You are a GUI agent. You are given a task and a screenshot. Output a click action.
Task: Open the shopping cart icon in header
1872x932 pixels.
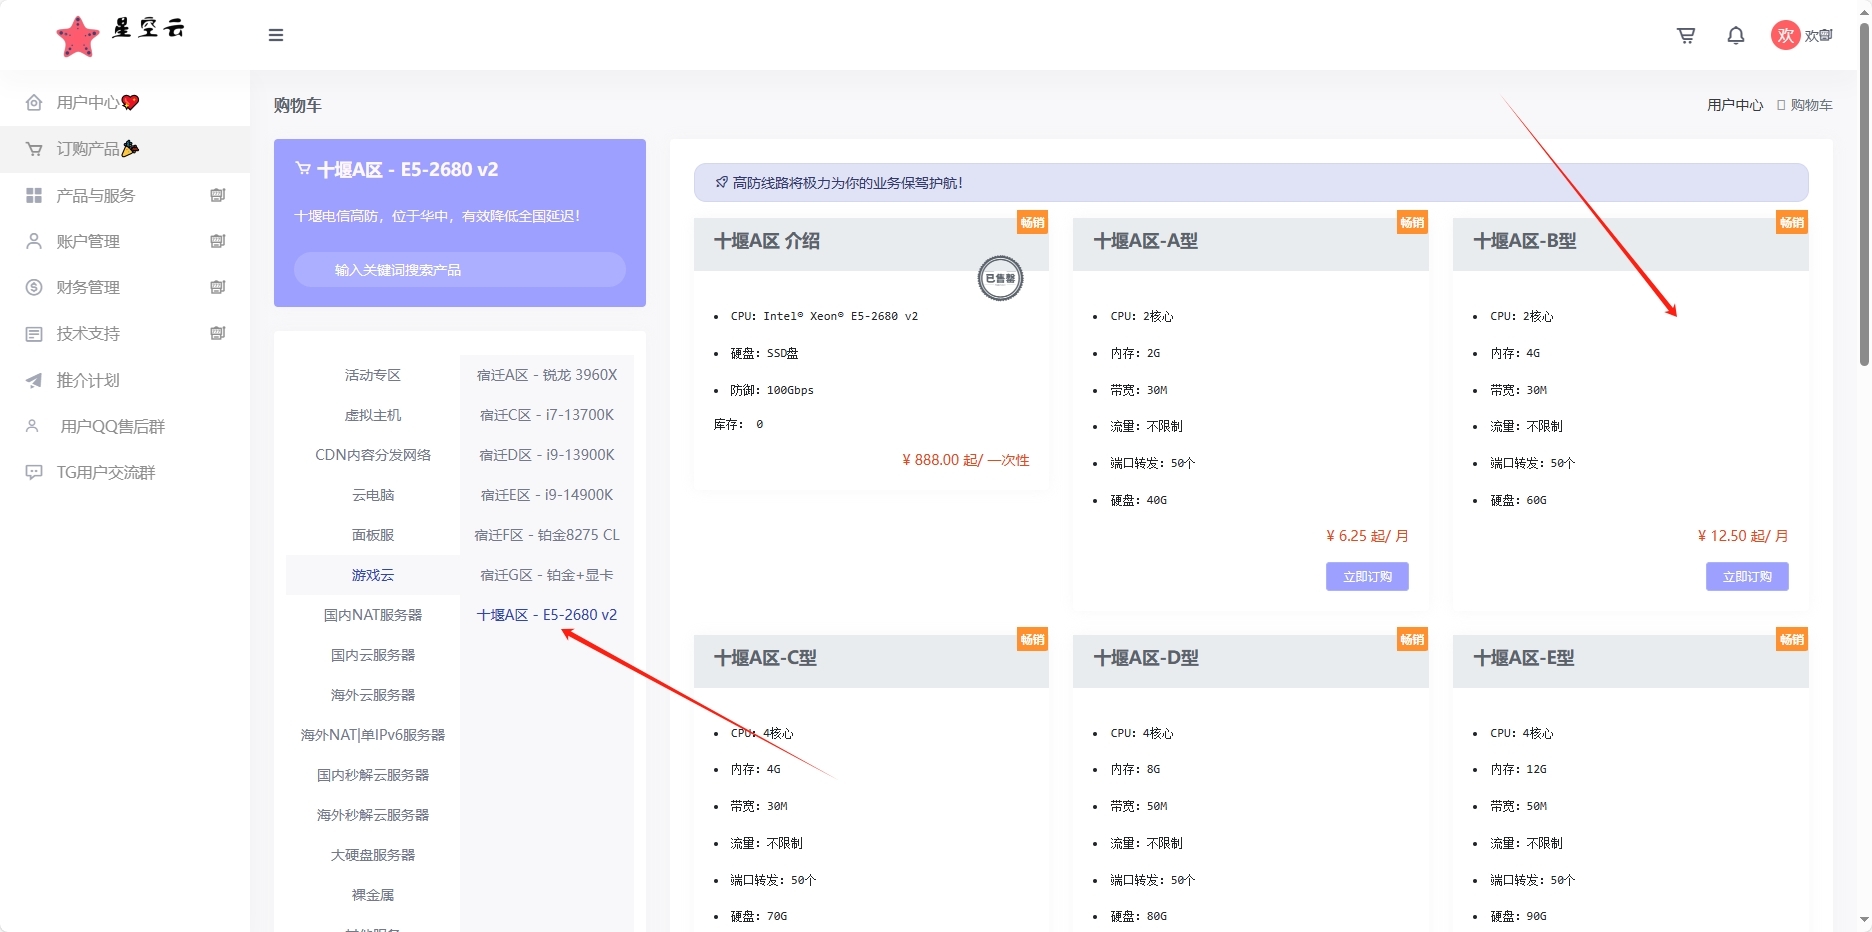click(1686, 35)
